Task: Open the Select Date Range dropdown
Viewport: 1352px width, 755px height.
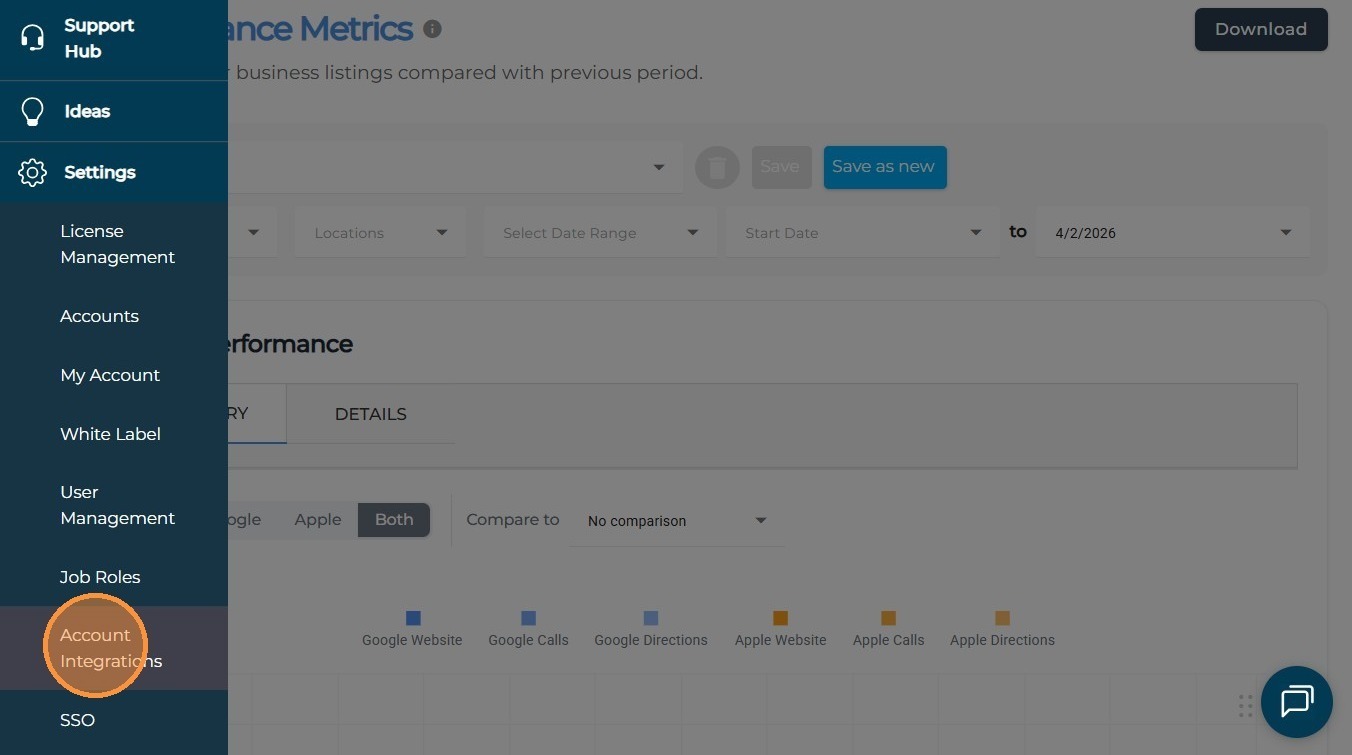Action: click(x=600, y=233)
